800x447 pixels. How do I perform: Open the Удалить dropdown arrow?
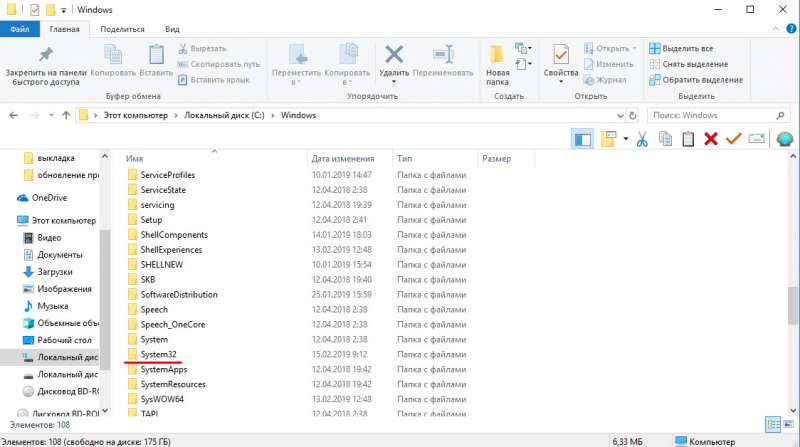point(394,82)
